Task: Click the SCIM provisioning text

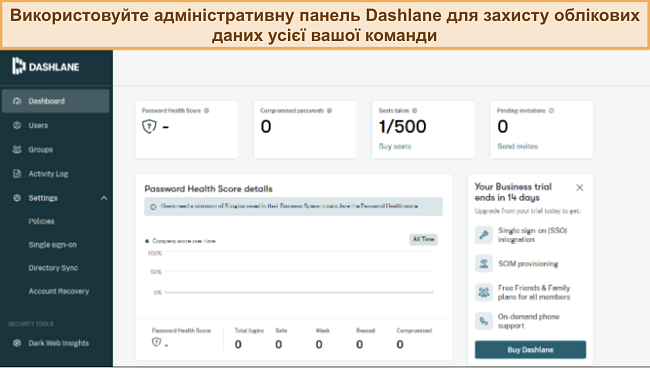Action: pyautogui.click(x=528, y=264)
